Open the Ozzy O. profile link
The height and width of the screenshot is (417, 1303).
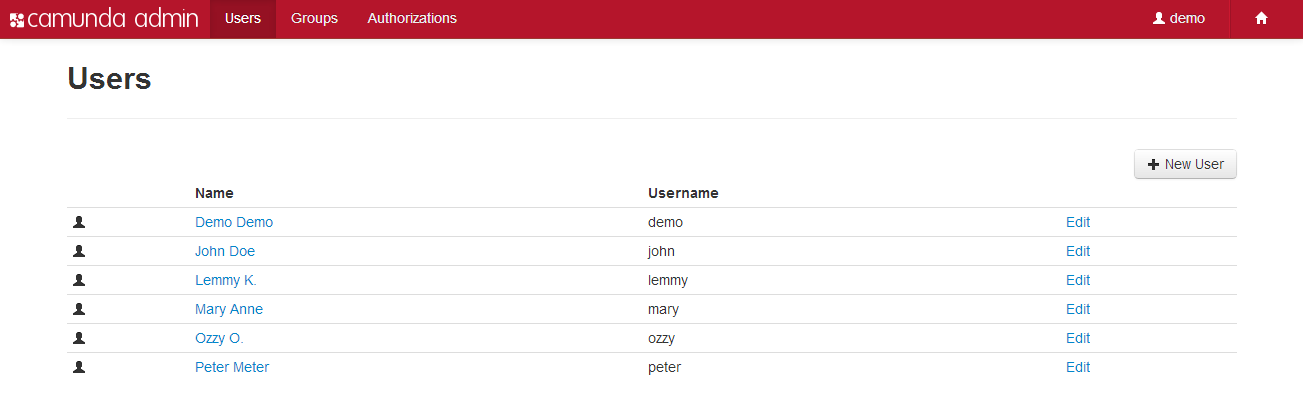click(219, 338)
